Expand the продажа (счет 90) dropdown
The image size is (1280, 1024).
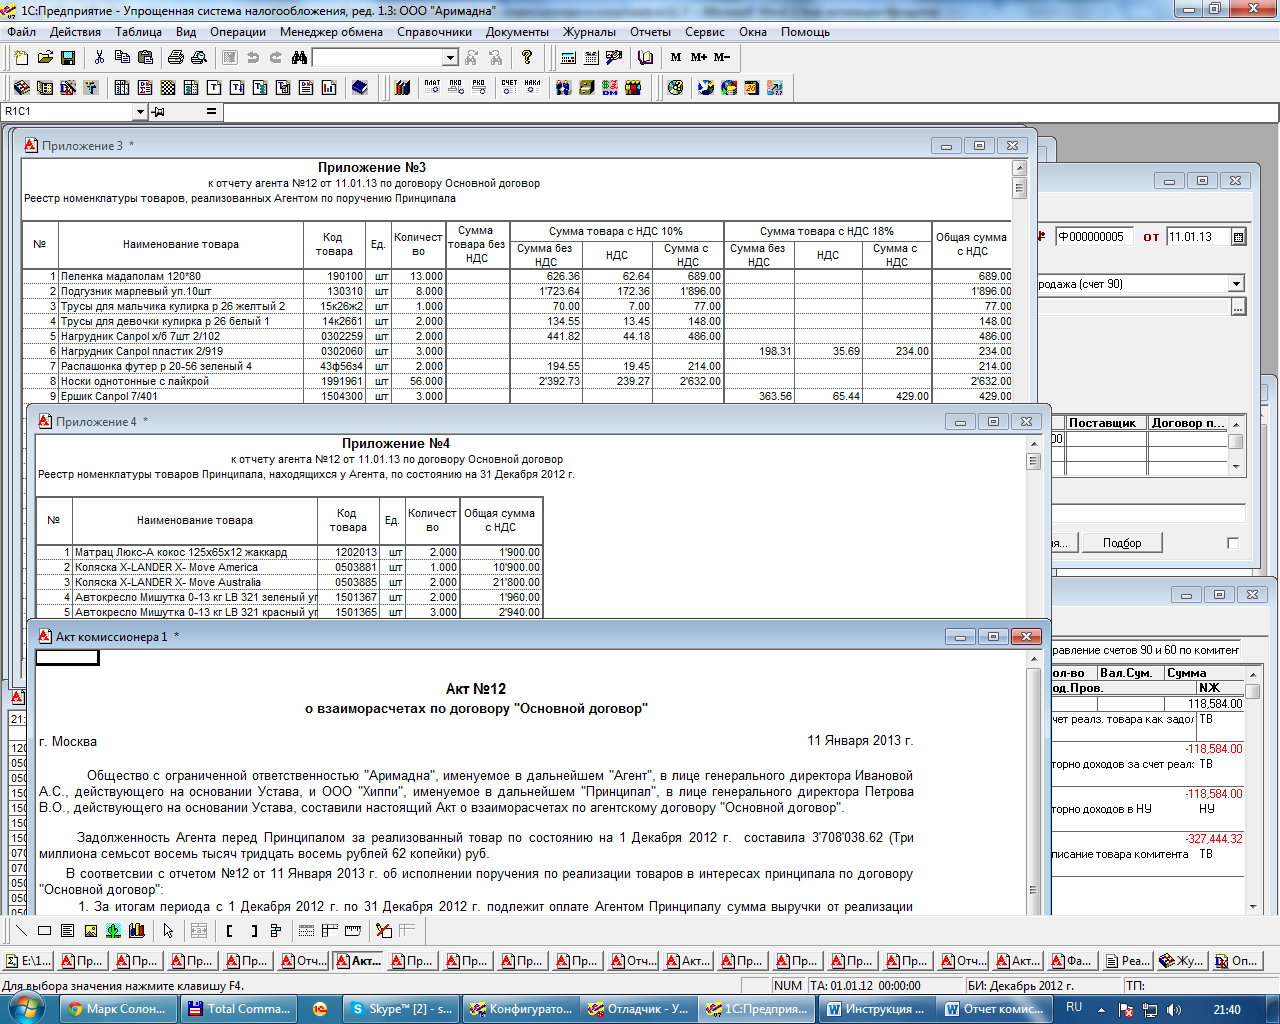click(x=1236, y=284)
